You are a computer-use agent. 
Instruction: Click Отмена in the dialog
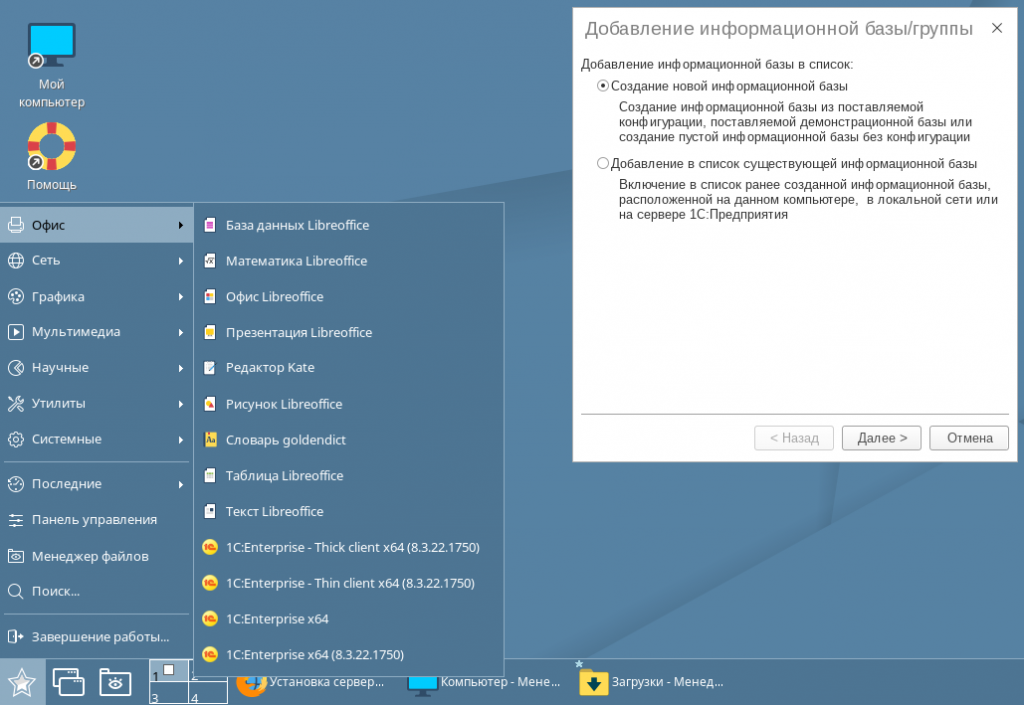[969, 438]
